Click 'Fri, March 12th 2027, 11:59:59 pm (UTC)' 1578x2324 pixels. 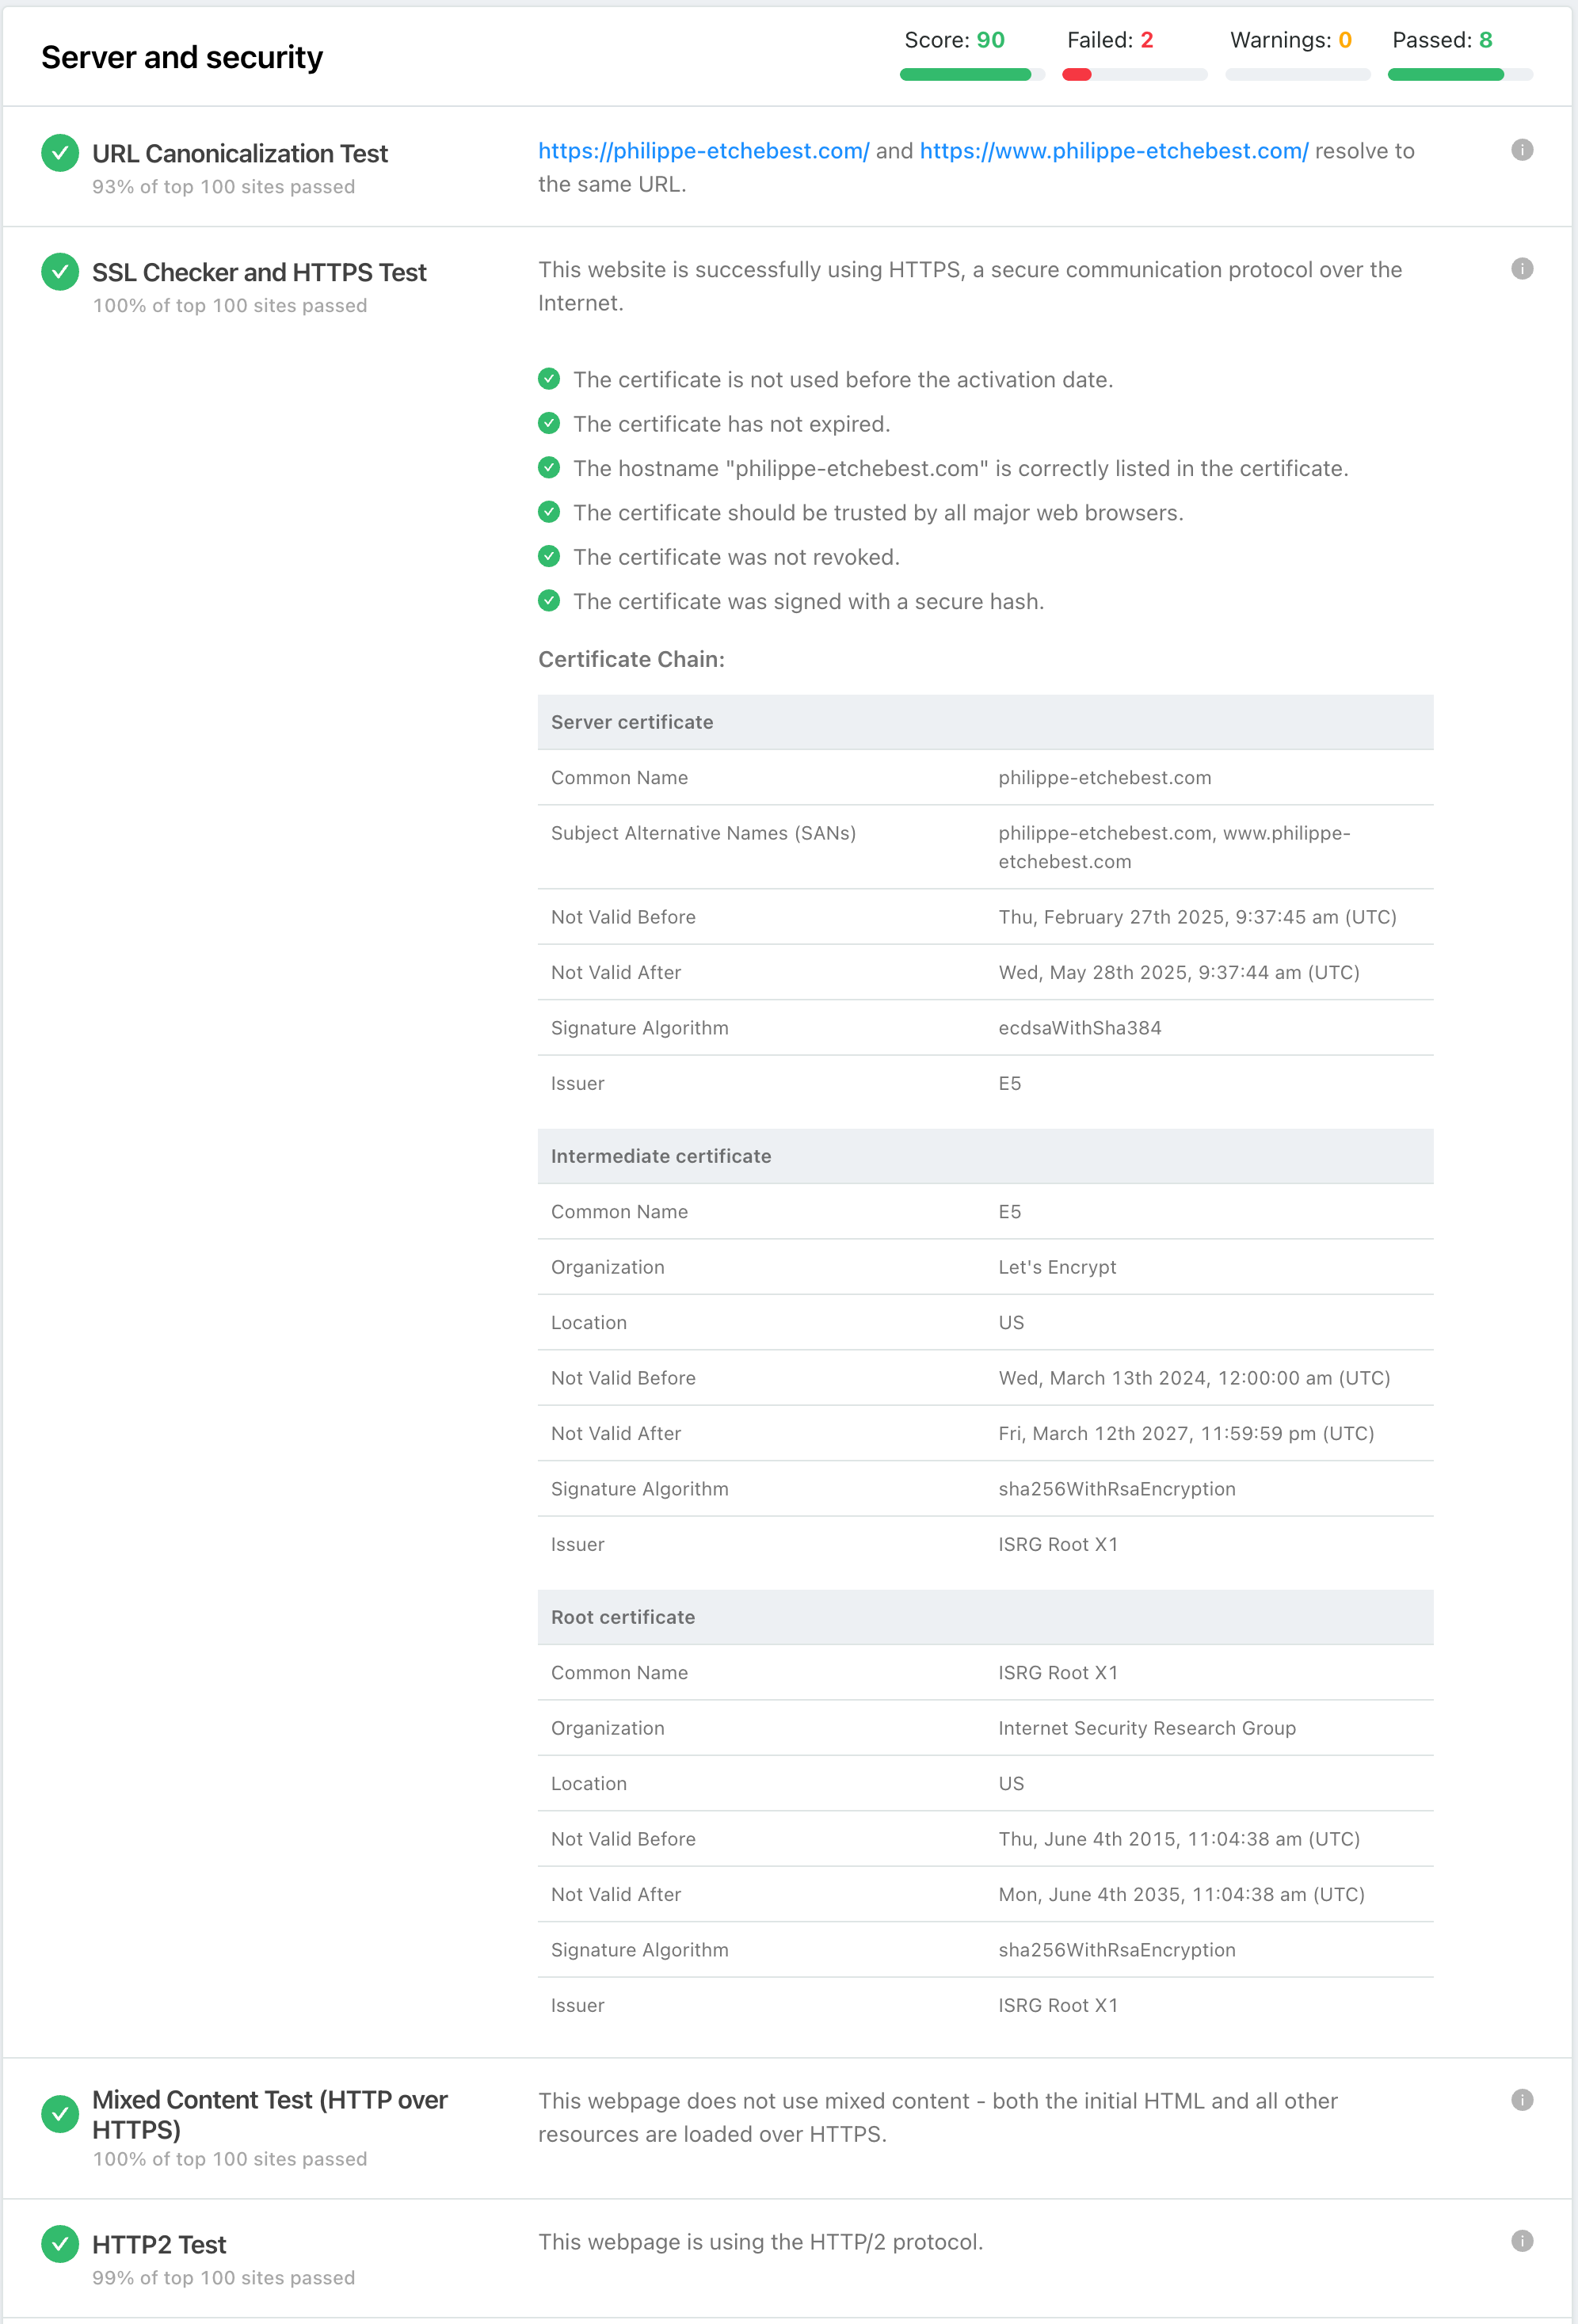[1186, 1433]
